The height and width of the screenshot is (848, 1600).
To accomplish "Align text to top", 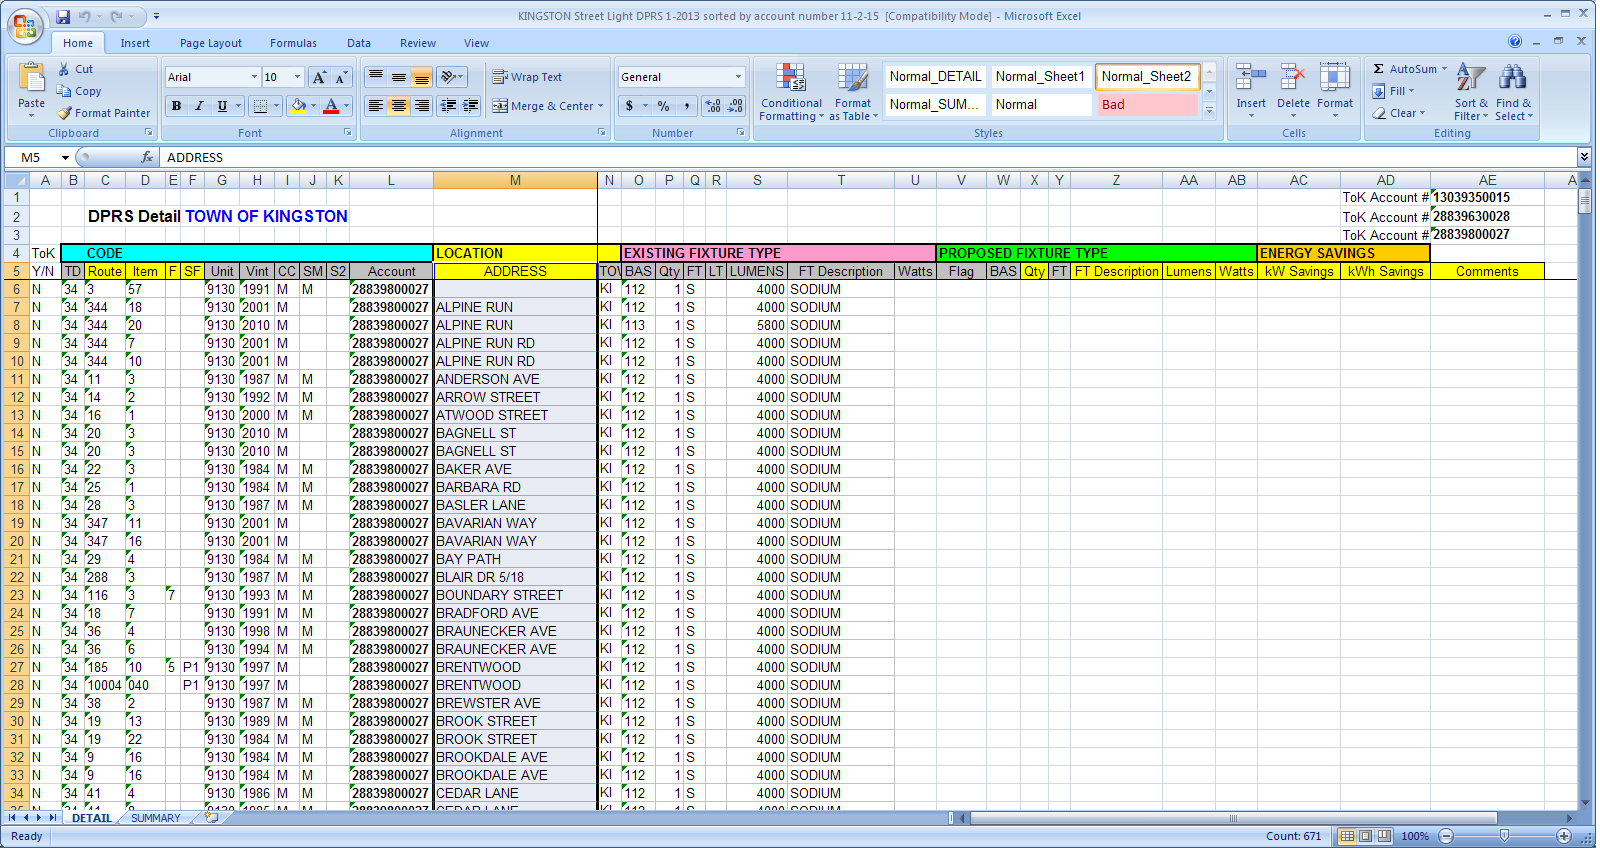I will (376, 77).
